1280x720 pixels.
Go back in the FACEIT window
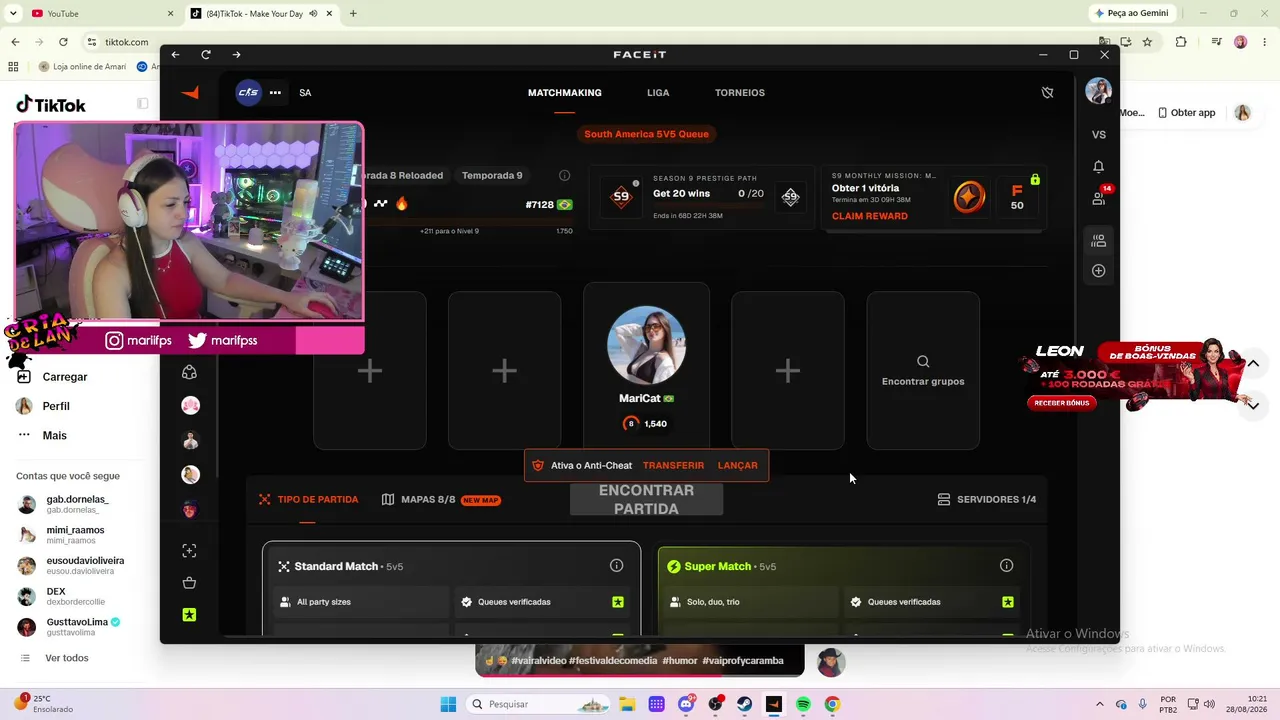pos(176,54)
